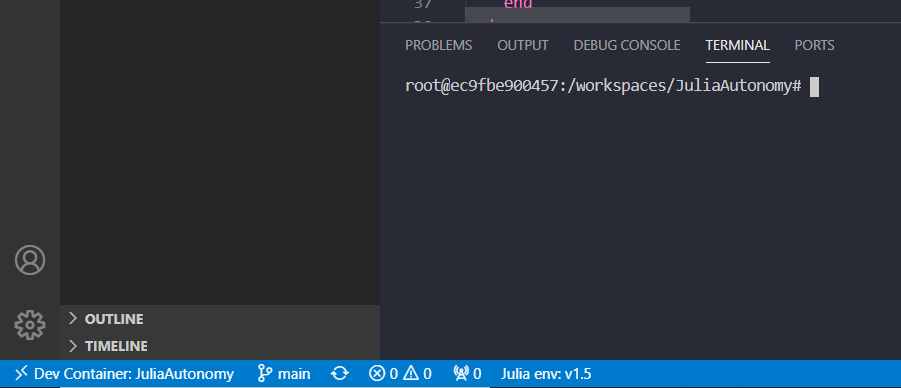Switch to the PROBLEMS tab
Image resolution: width=901 pixels, height=388 pixels.
(x=438, y=45)
